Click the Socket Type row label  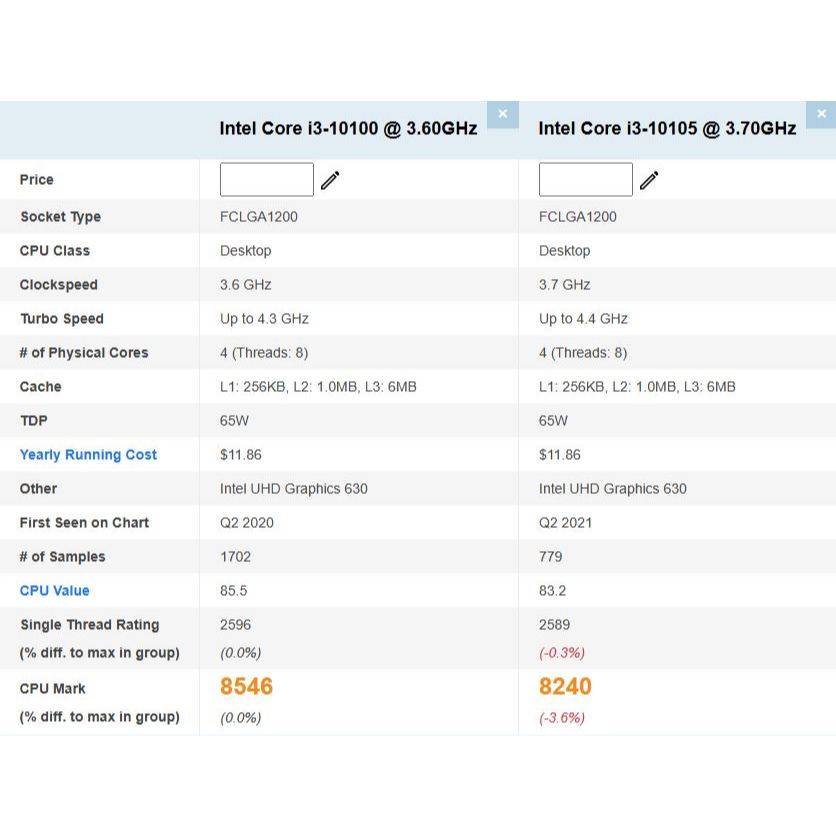click(x=60, y=217)
